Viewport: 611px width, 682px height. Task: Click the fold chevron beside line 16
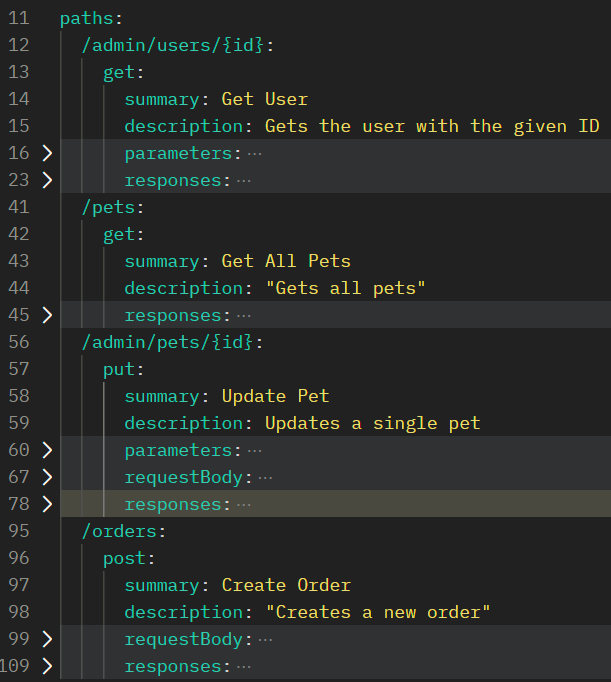[x=46, y=153]
